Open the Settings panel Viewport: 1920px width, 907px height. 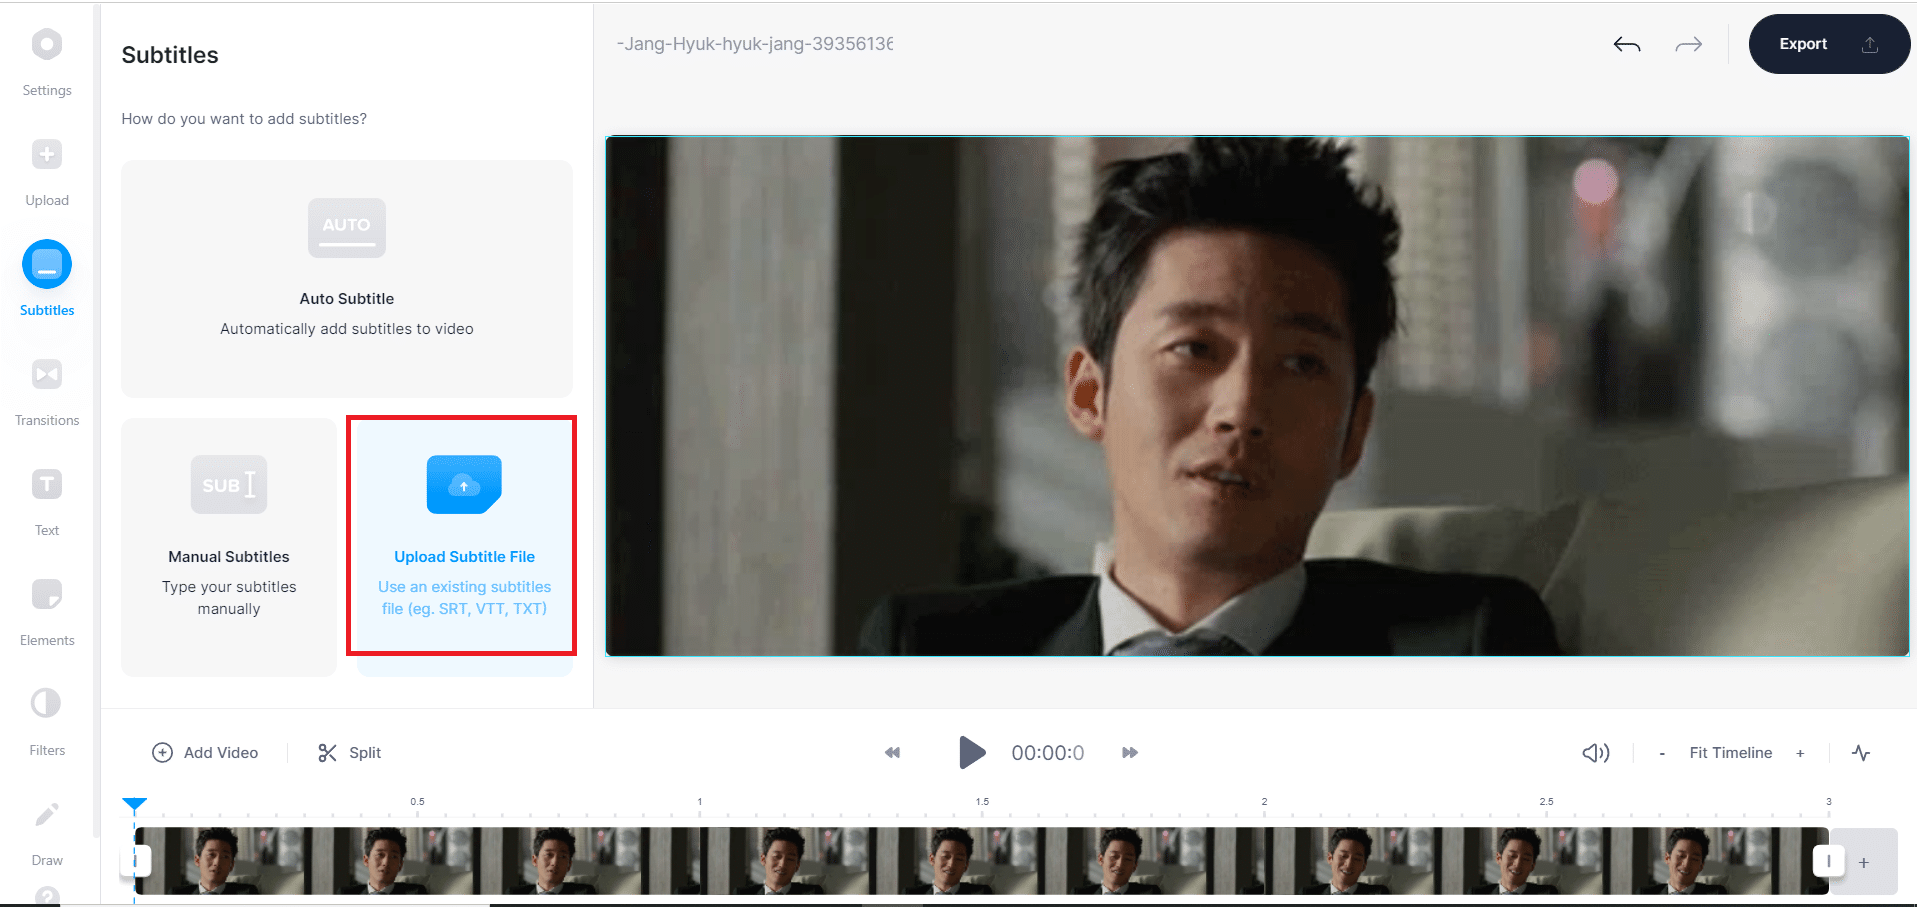click(46, 60)
